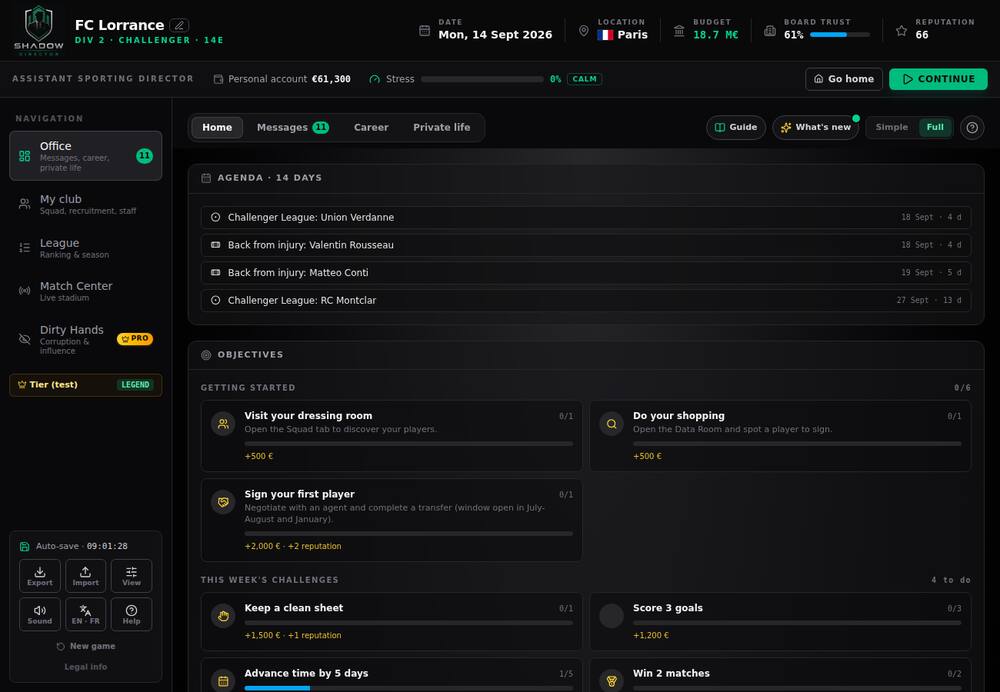Open the Private life tab
This screenshot has height=692, width=1000.
tap(441, 128)
